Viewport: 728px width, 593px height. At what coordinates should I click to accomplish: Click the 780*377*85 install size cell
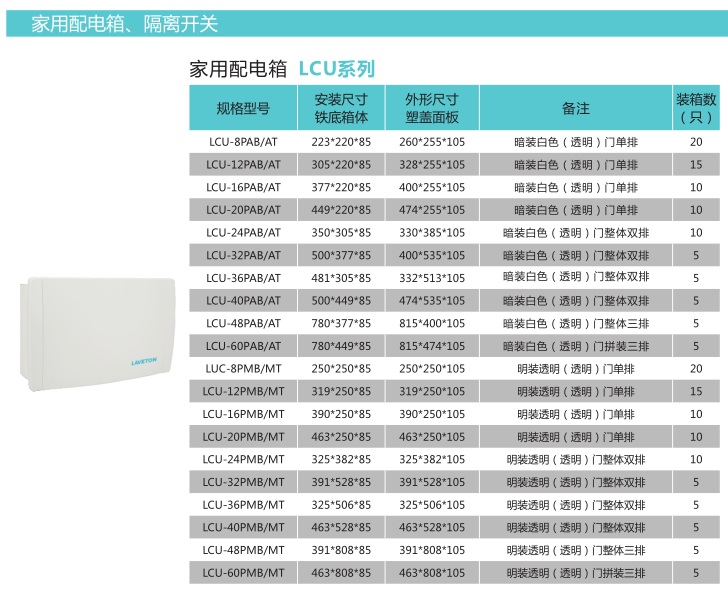341,323
